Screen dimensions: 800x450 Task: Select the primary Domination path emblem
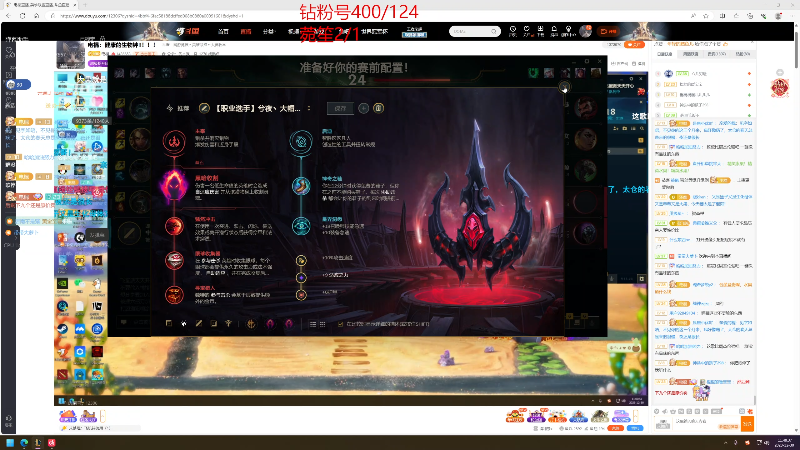(x=174, y=141)
